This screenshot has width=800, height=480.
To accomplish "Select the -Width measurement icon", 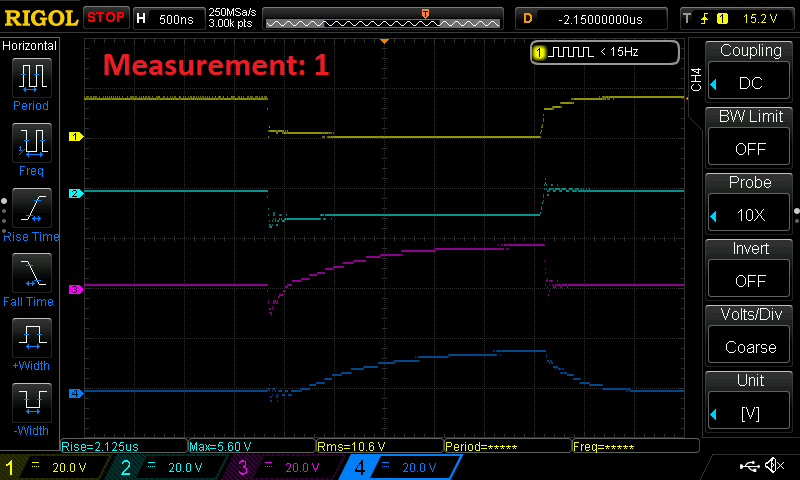I will click(x=32, y=402).
